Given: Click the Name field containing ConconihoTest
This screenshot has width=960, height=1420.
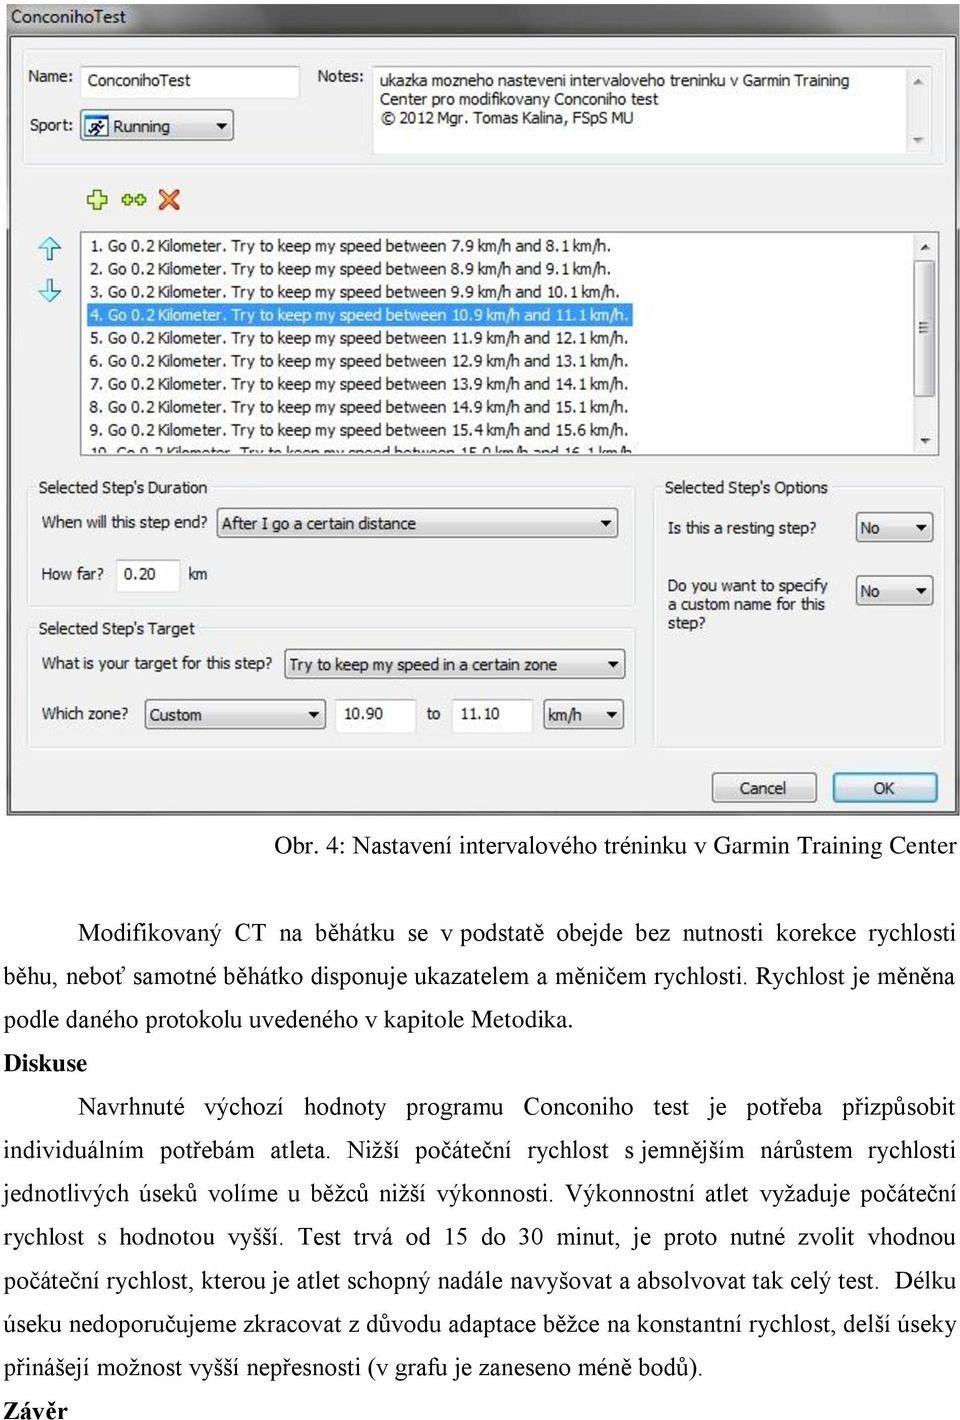Looking at the screenshot, I should click(x=190, y=81).
